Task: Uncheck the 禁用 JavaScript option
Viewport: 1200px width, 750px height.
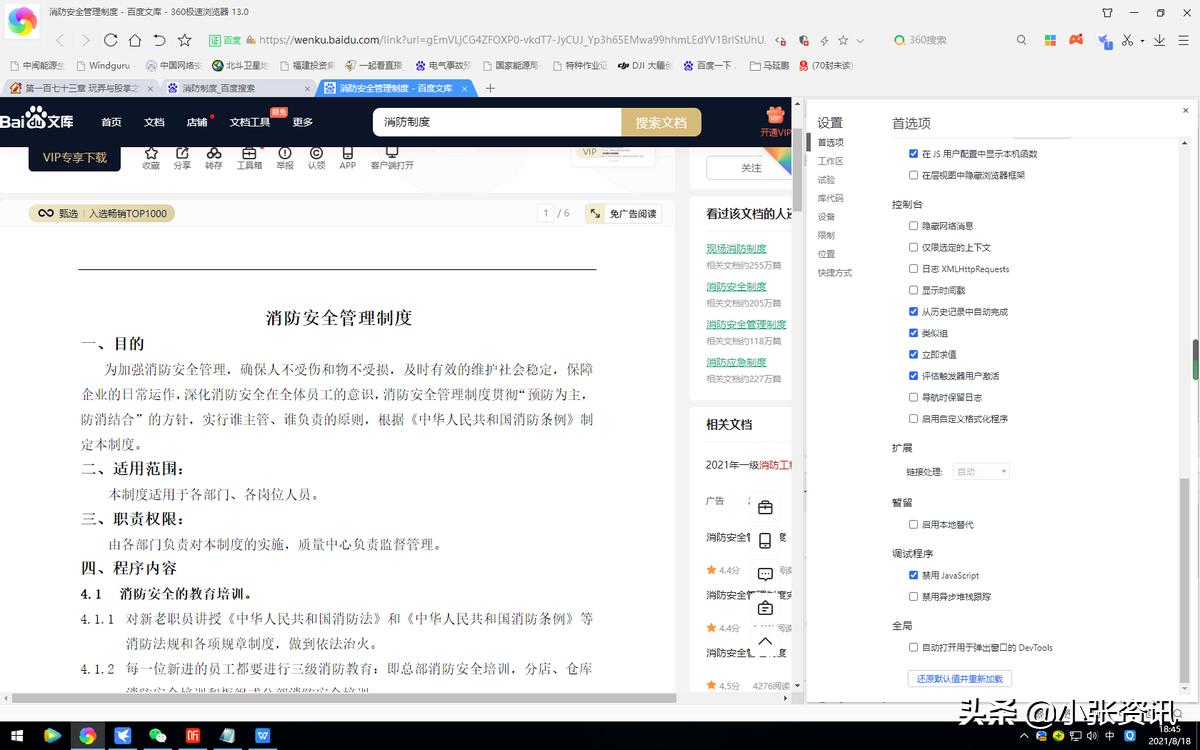Action: pos(913,575)
